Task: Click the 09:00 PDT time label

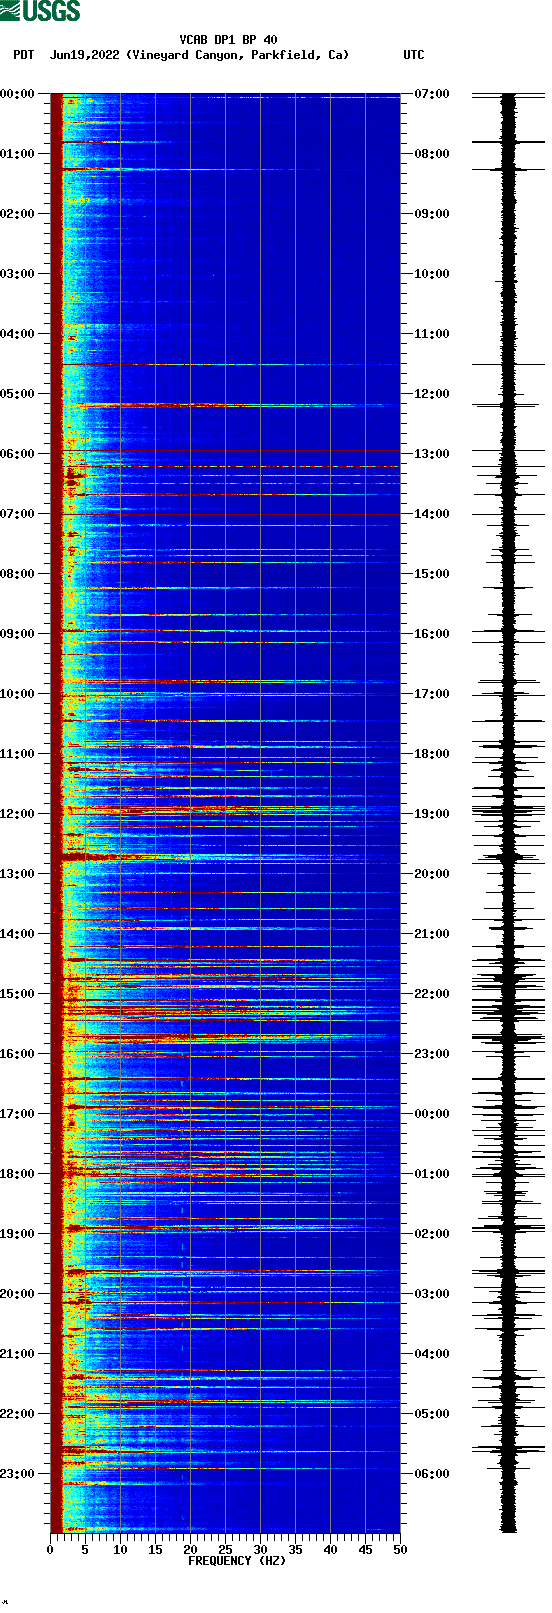Action: click(18, 634)
